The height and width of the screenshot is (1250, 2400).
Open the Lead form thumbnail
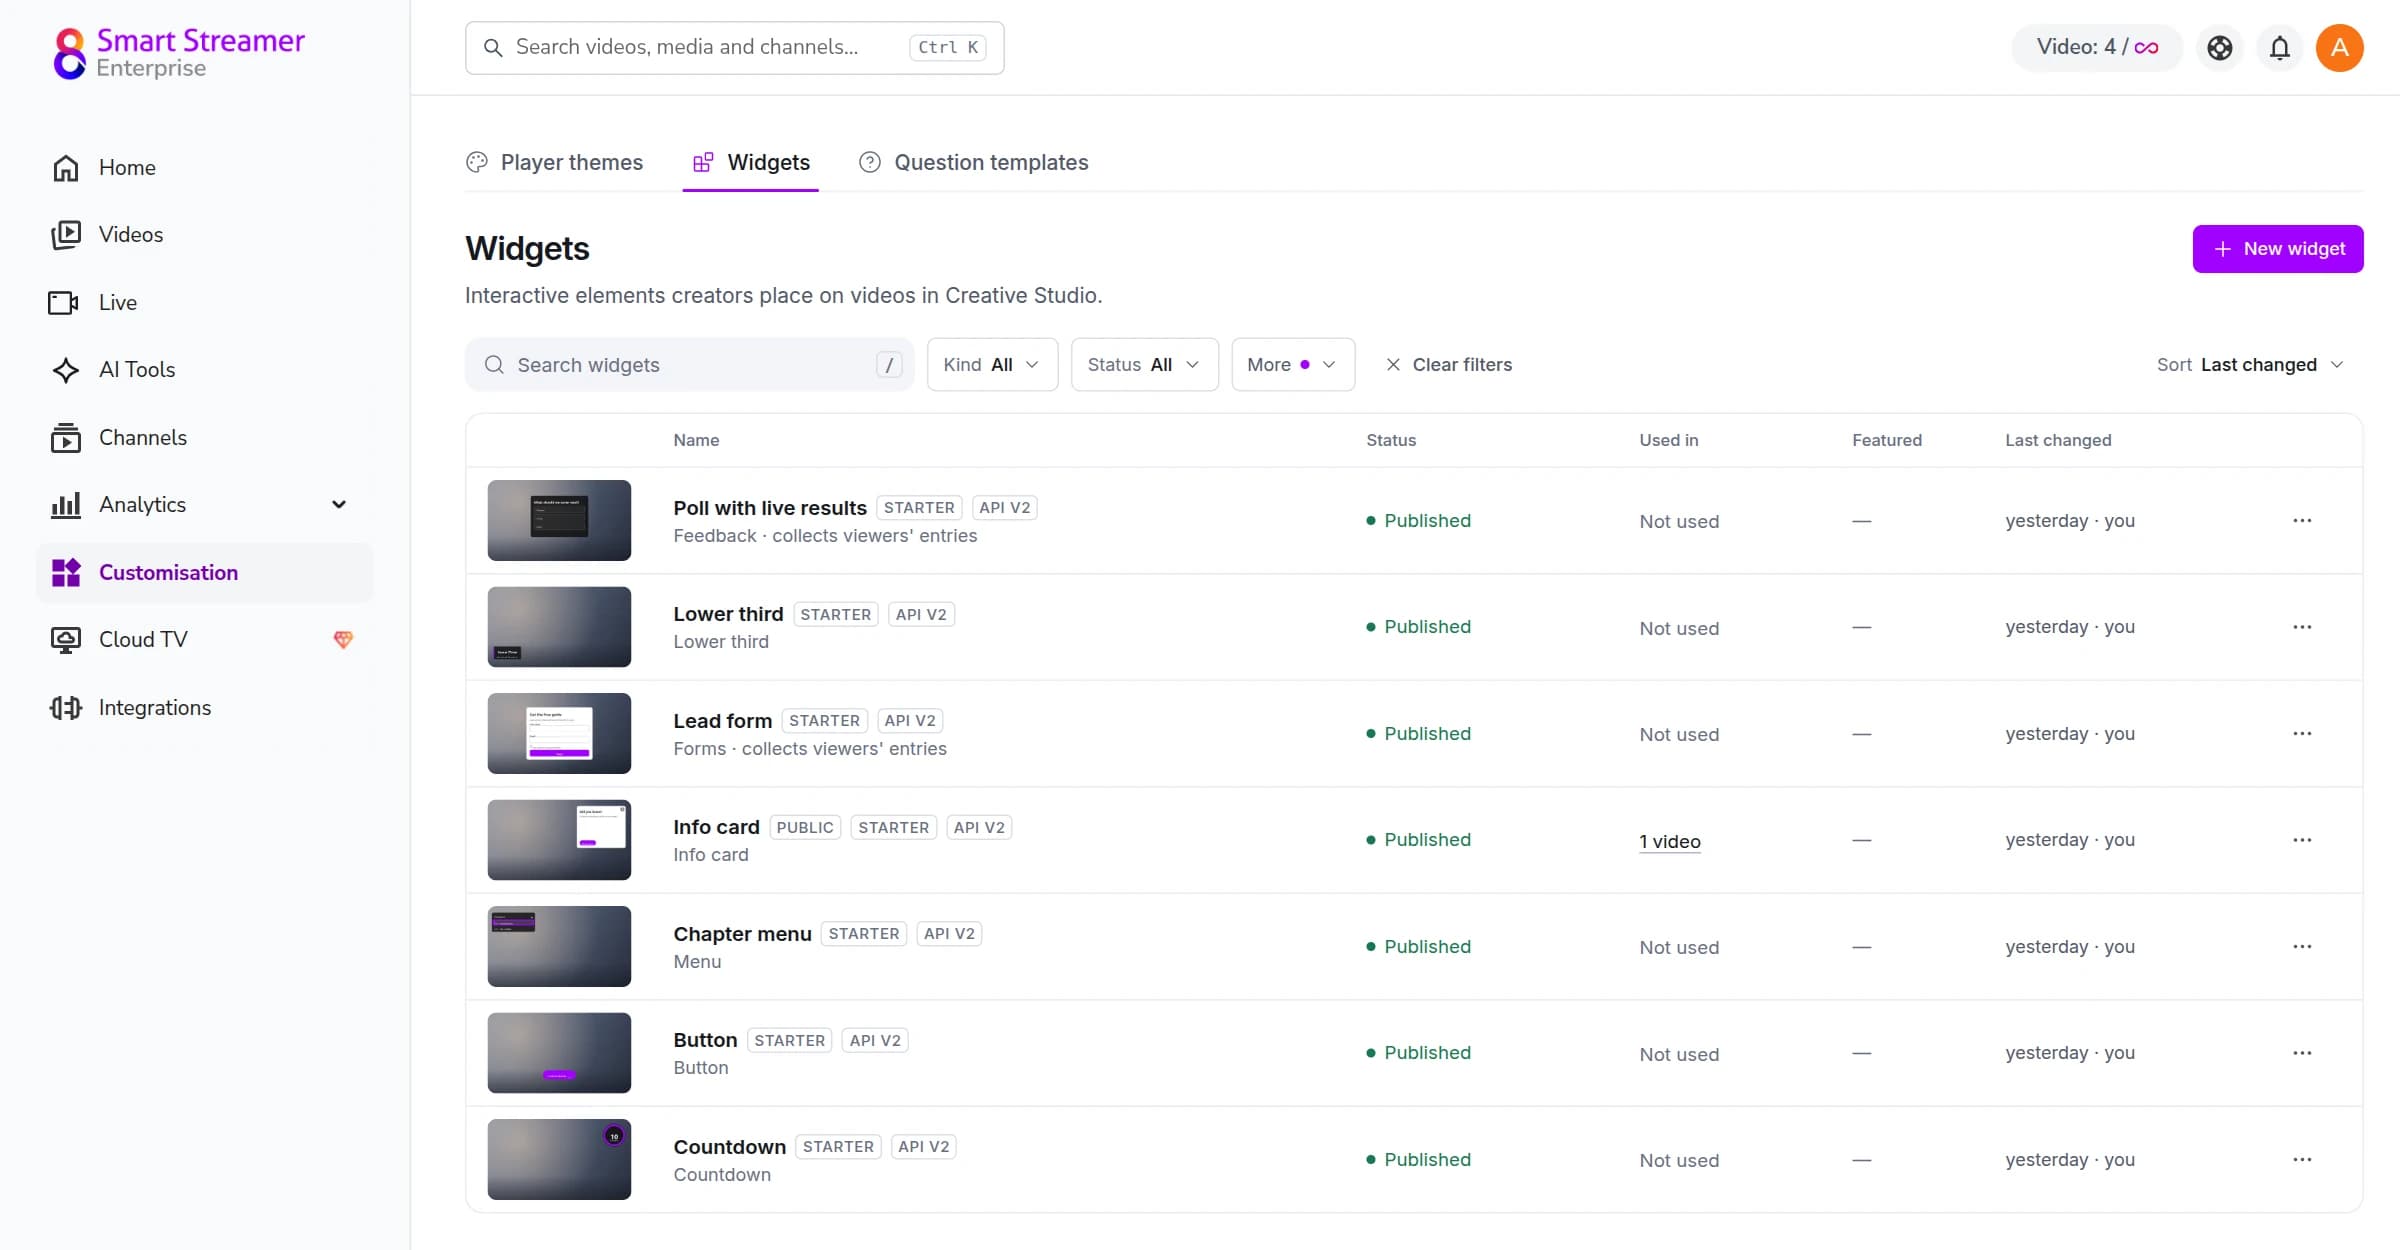coord(559,733)
